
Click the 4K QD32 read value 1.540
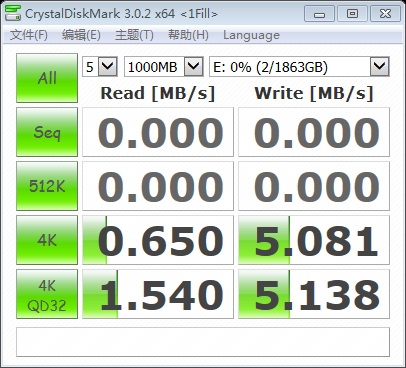158,294
